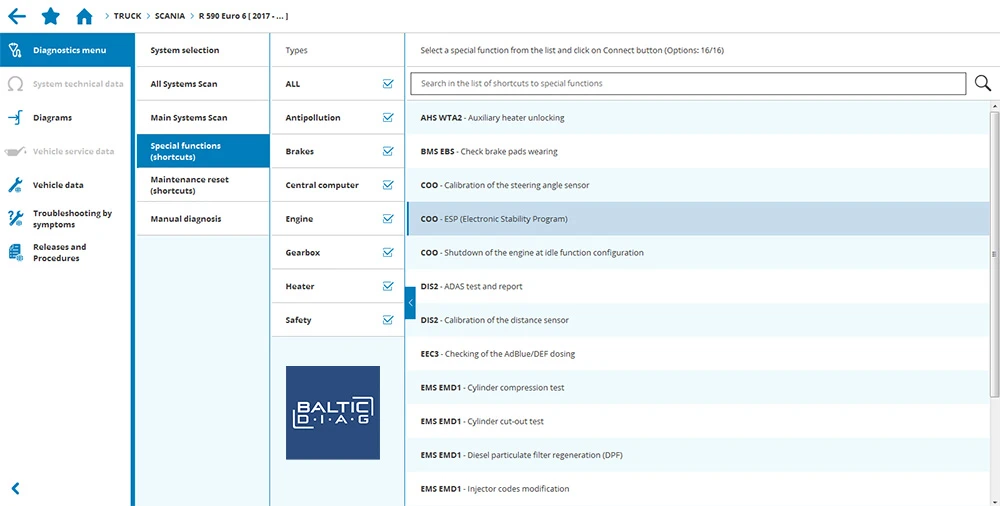Open favorites with the star icon

pyautogui.click(x=50, y=16)
